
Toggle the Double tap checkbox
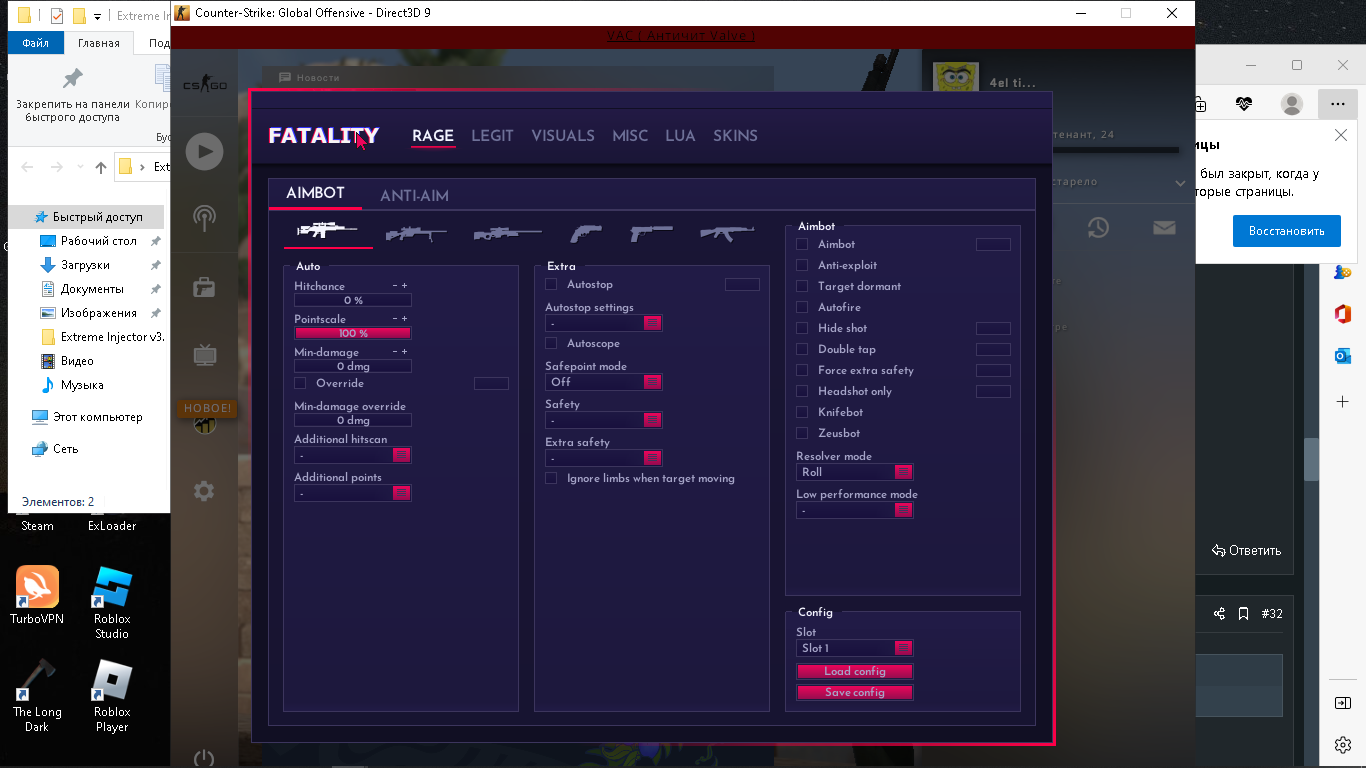(802, 349)
